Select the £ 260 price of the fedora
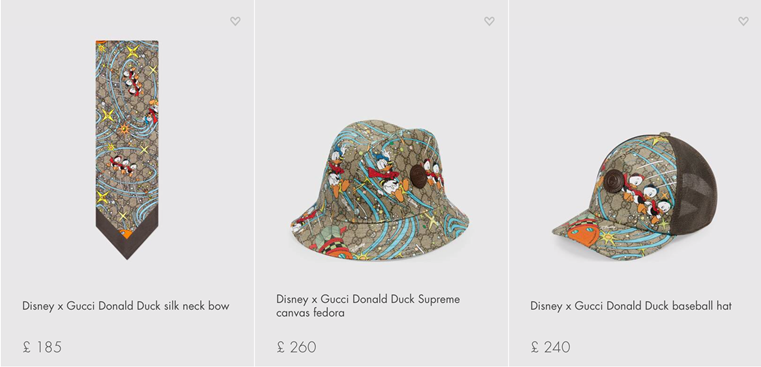 click(x=297, y=347)
